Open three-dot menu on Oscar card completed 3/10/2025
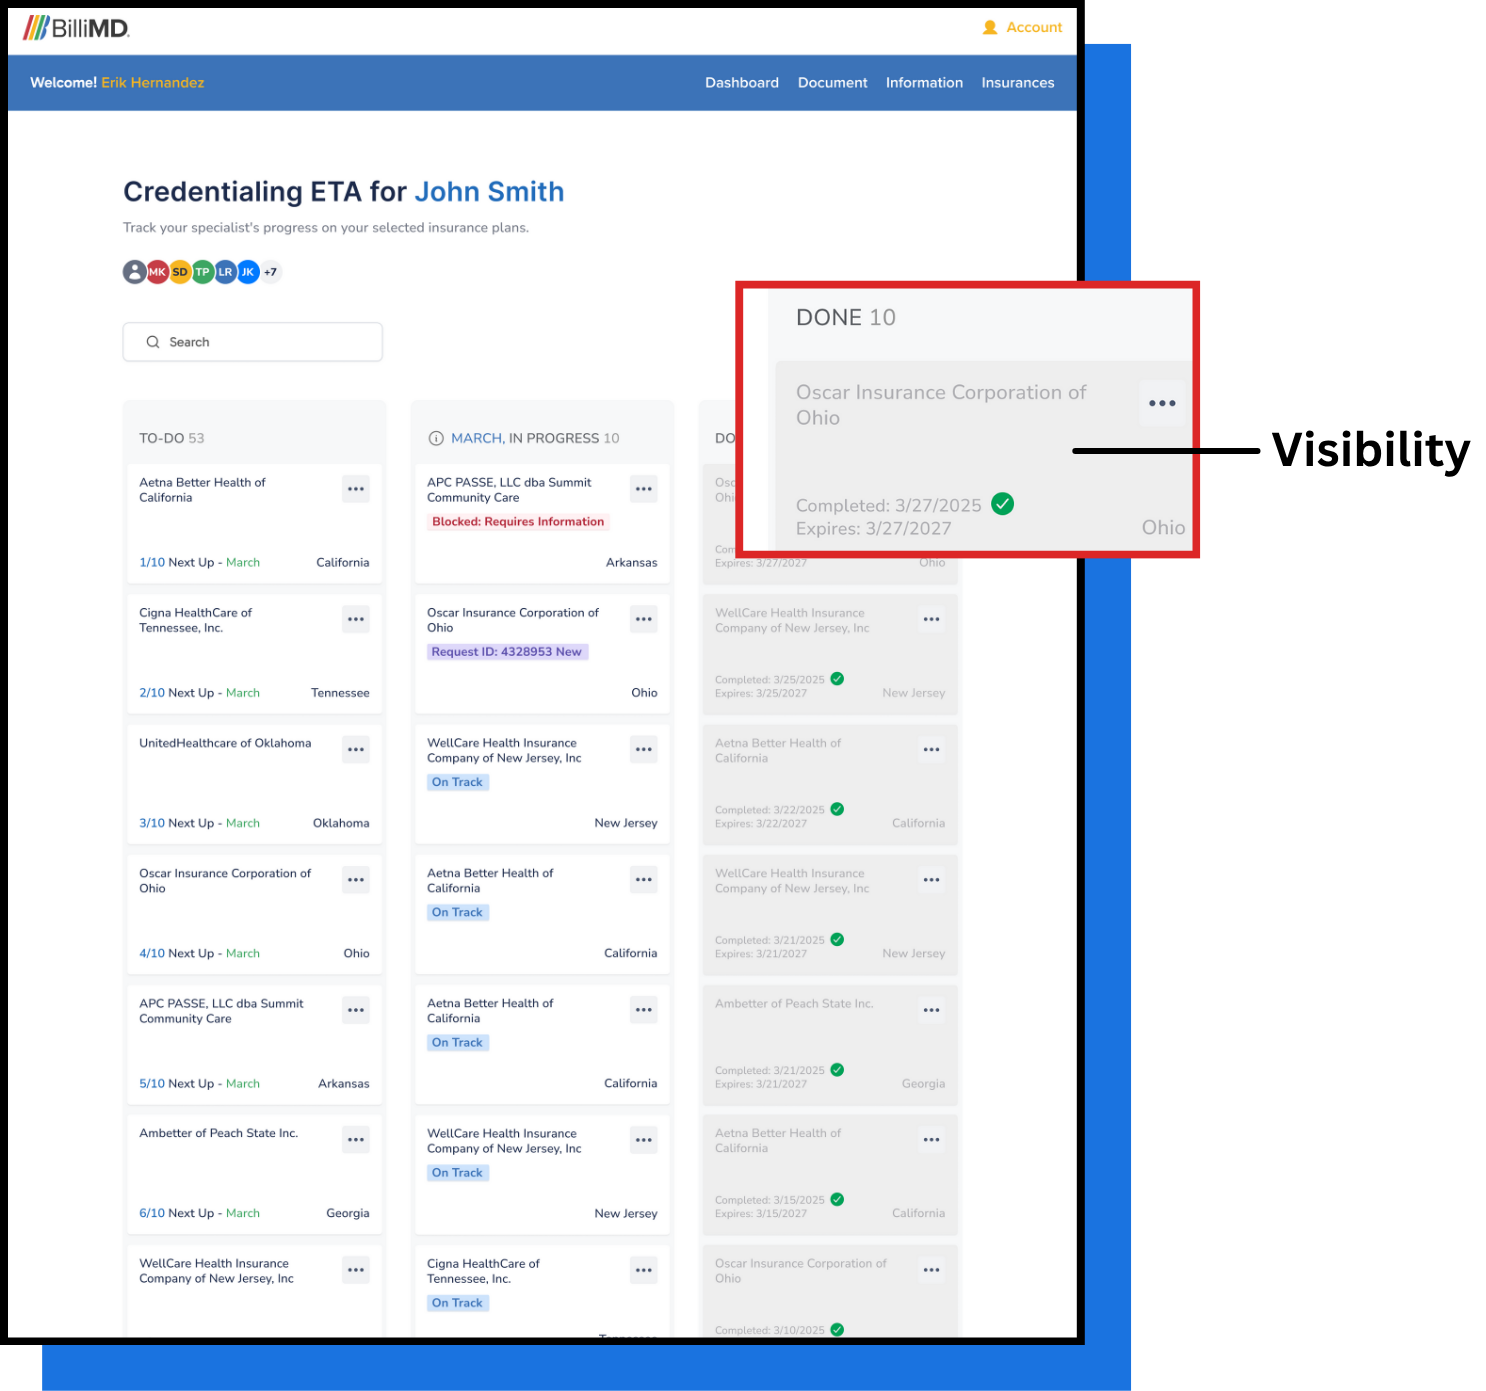This screenshot has width=1486, height=1391. [932, 1270]
